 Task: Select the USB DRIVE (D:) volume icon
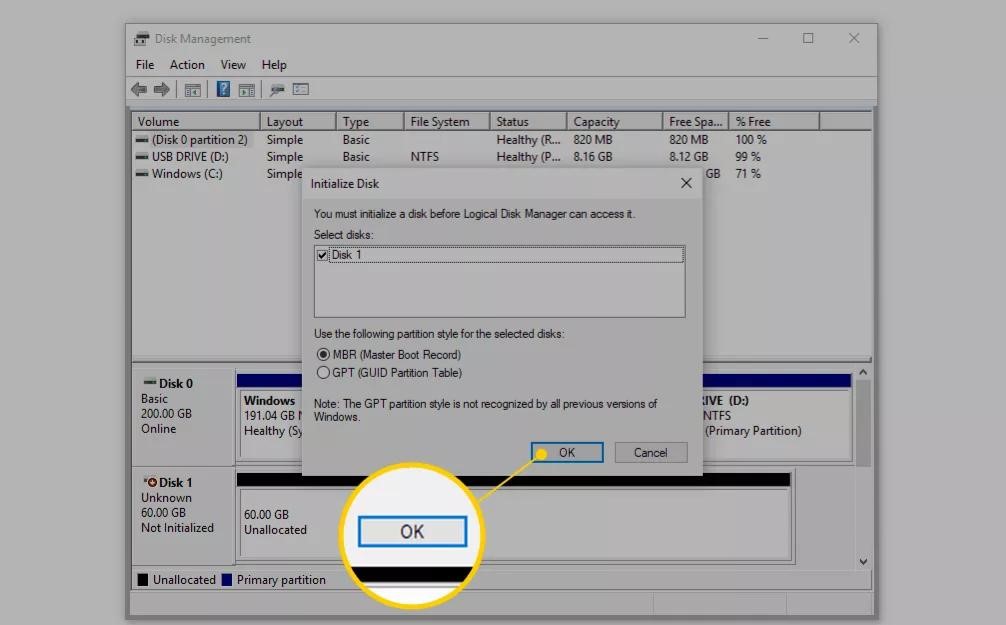click(x=140, y=156)
